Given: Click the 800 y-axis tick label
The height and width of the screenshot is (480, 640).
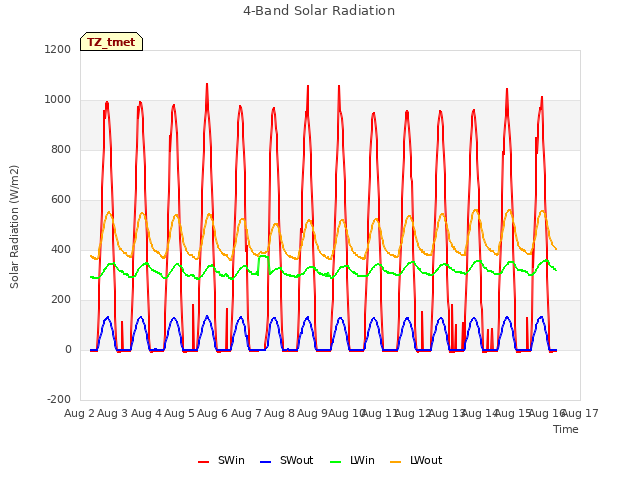Looking at the screenshot, I should (x=61, y=149).
